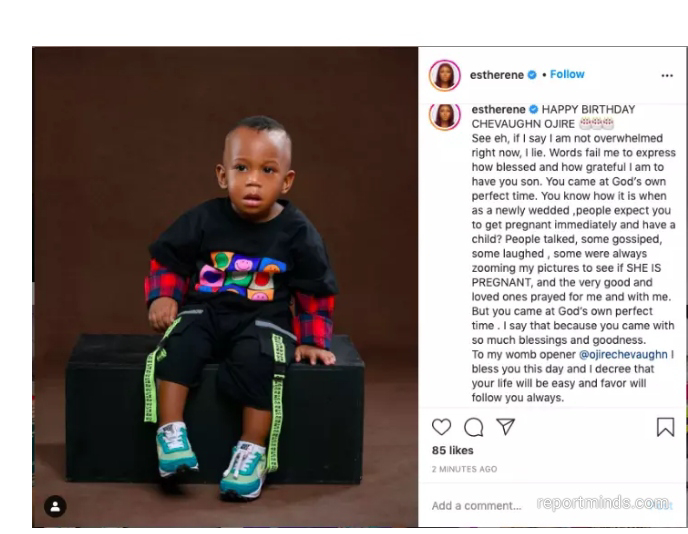Share post via paper plane icon

505,426
